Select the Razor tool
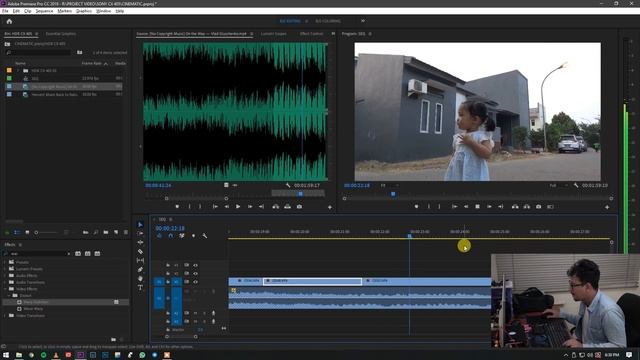The height and width of the screenshot is (360, 640). point(140,251)
